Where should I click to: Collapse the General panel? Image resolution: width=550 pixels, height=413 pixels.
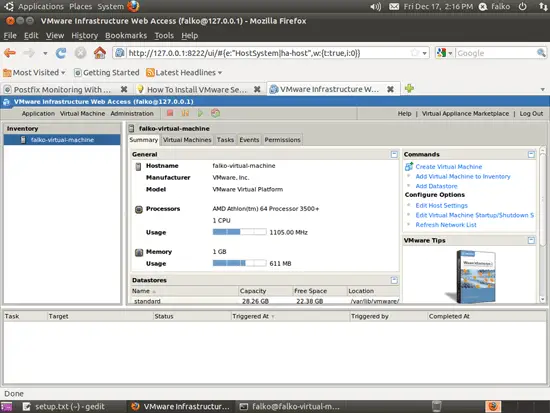(394, 154)
